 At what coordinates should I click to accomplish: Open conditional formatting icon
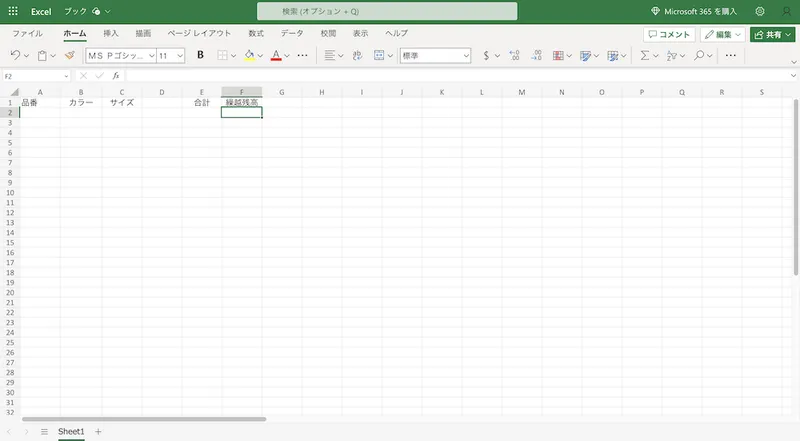pos(559,55)
